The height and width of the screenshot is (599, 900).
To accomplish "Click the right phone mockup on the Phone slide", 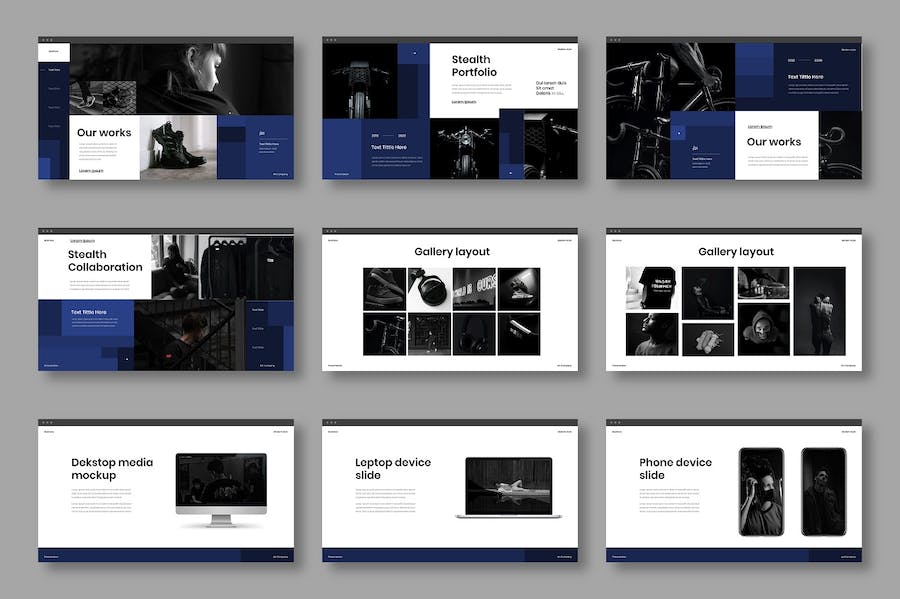I will tap(823, 490).
